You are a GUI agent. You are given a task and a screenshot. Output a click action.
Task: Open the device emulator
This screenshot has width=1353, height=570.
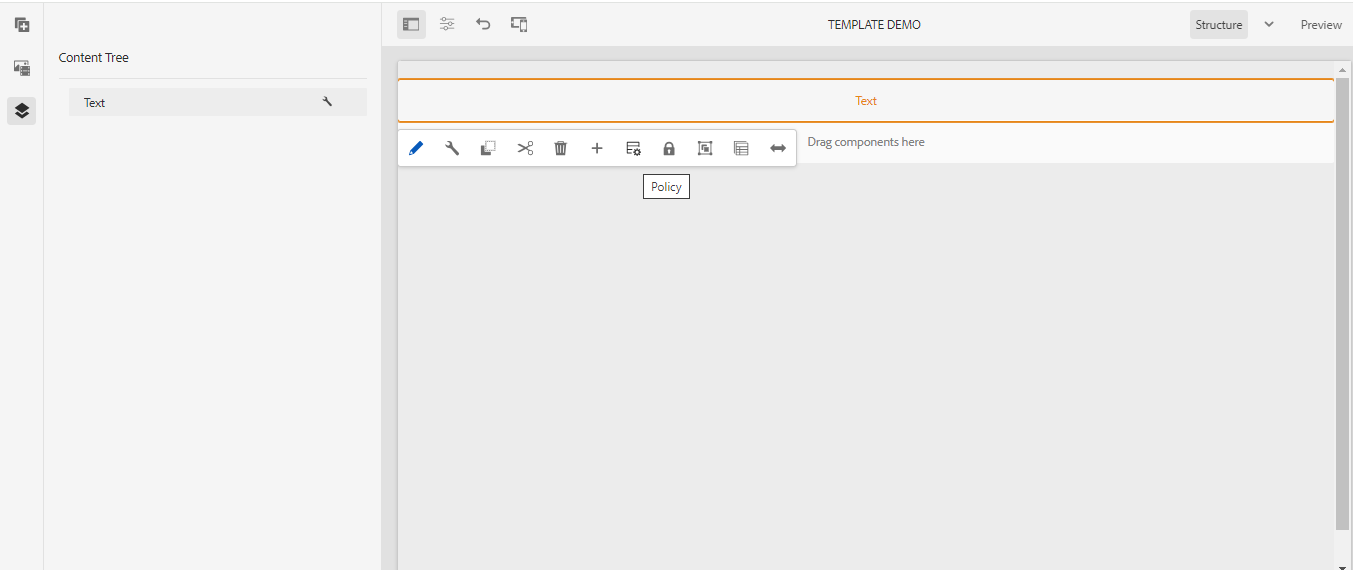(x=519, y=24)
